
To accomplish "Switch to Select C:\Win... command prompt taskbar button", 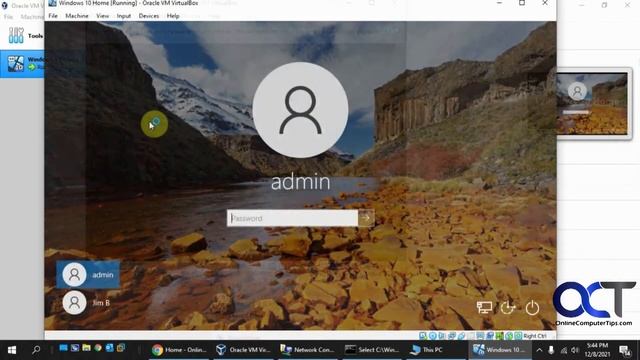I will pyautogui.click(x=372, y=350).
